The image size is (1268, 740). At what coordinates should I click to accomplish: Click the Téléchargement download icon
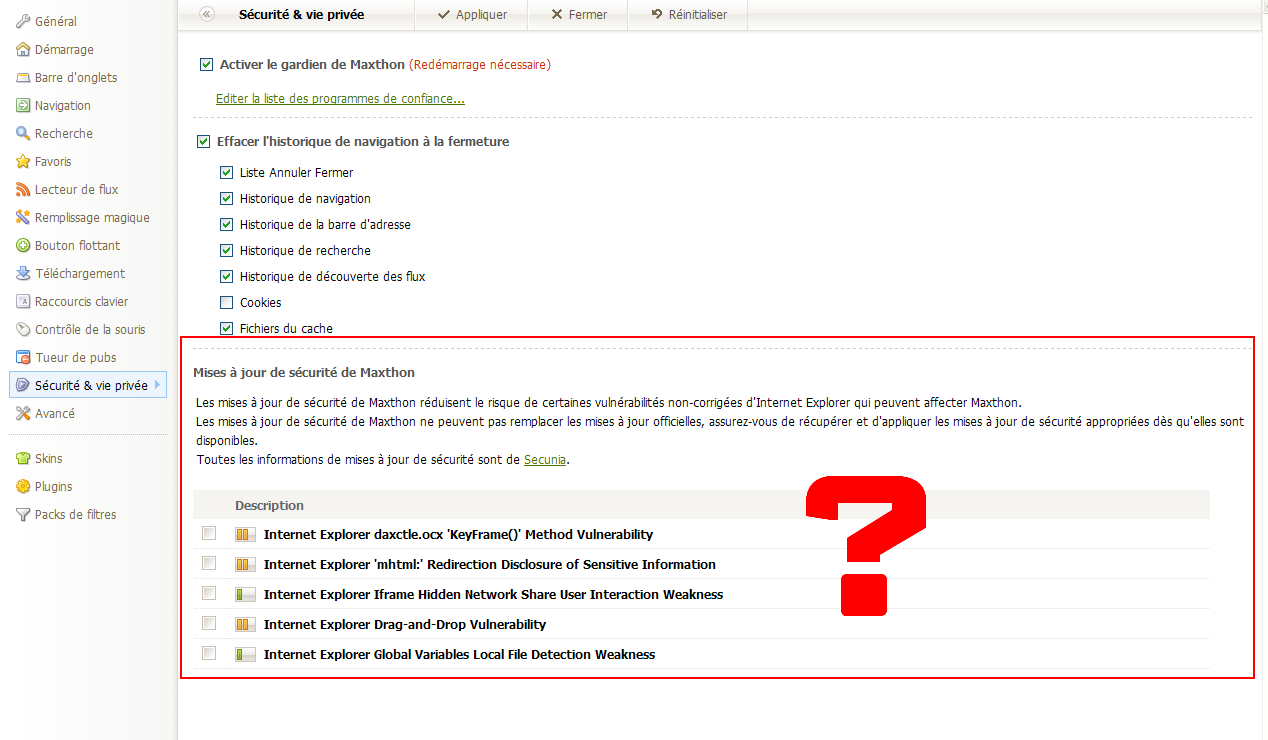pyautogui.click(x=23, y=274)
